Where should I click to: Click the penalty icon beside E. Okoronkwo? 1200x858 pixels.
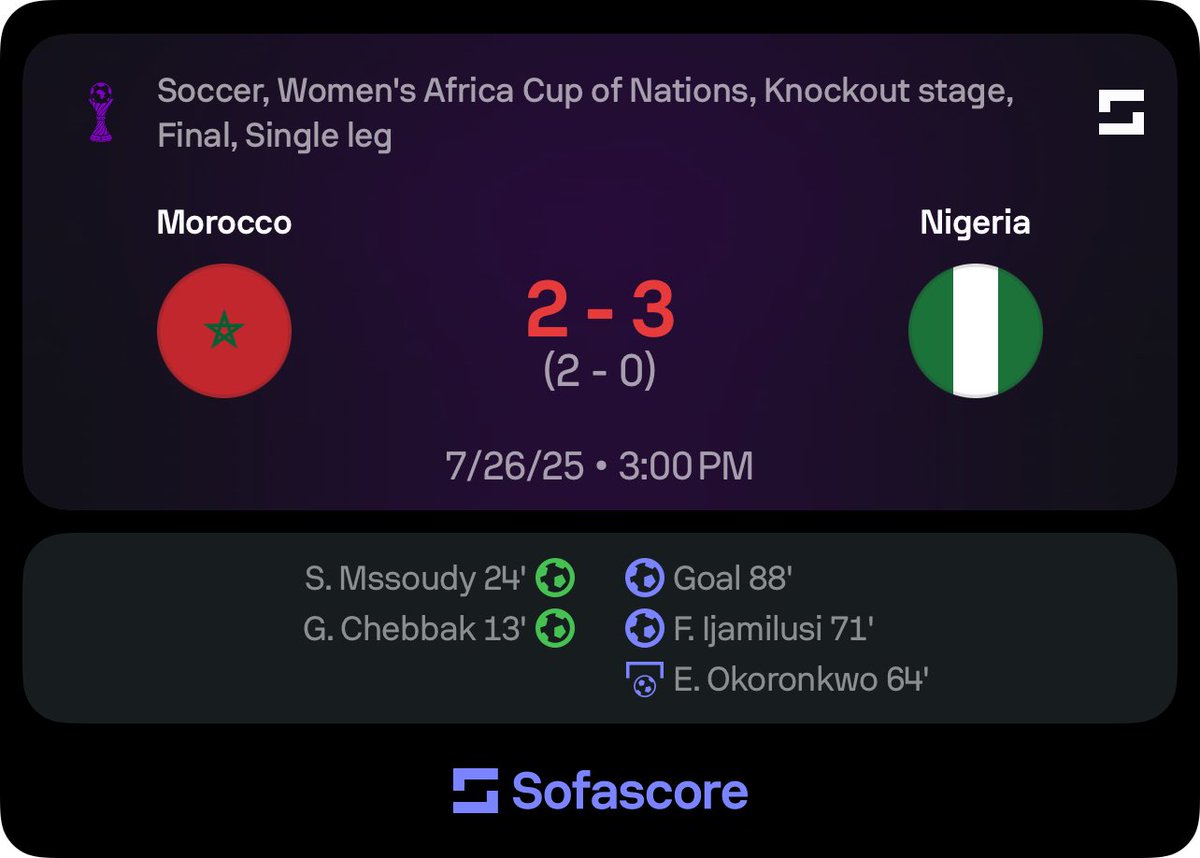pos(645,681)
